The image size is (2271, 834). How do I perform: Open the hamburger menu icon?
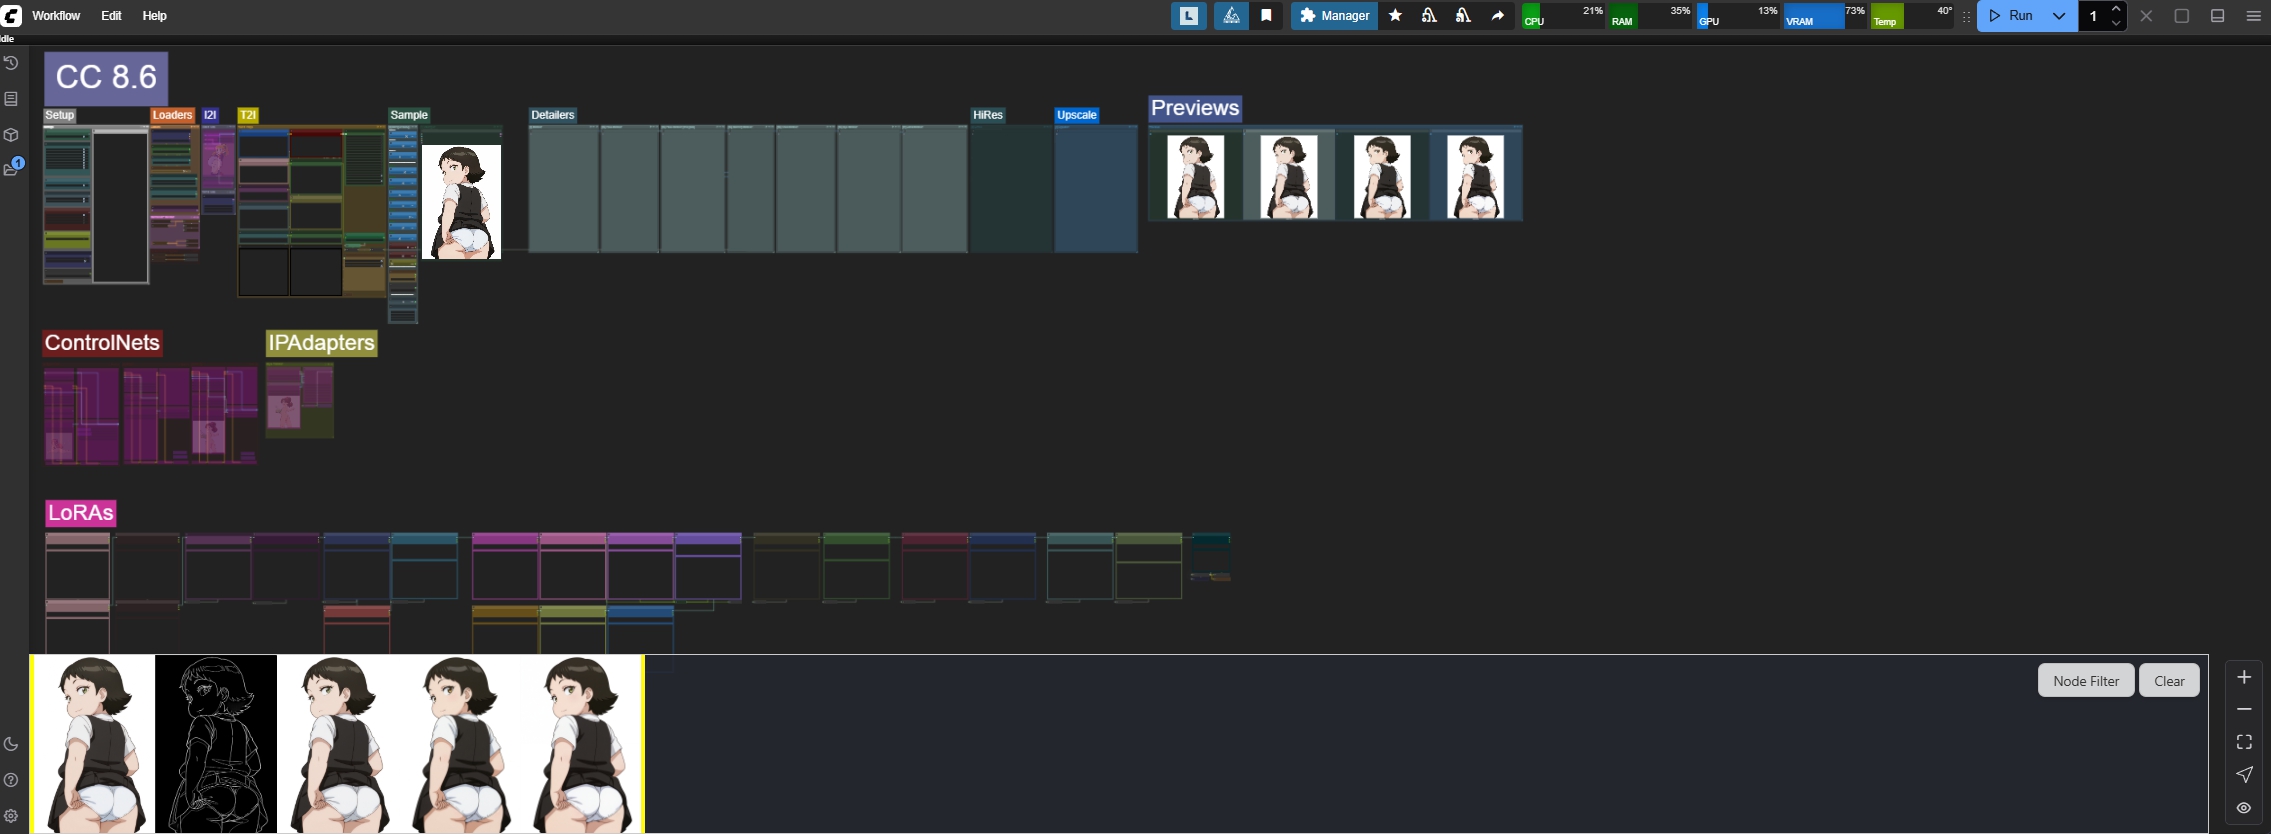click(2253, 16)
